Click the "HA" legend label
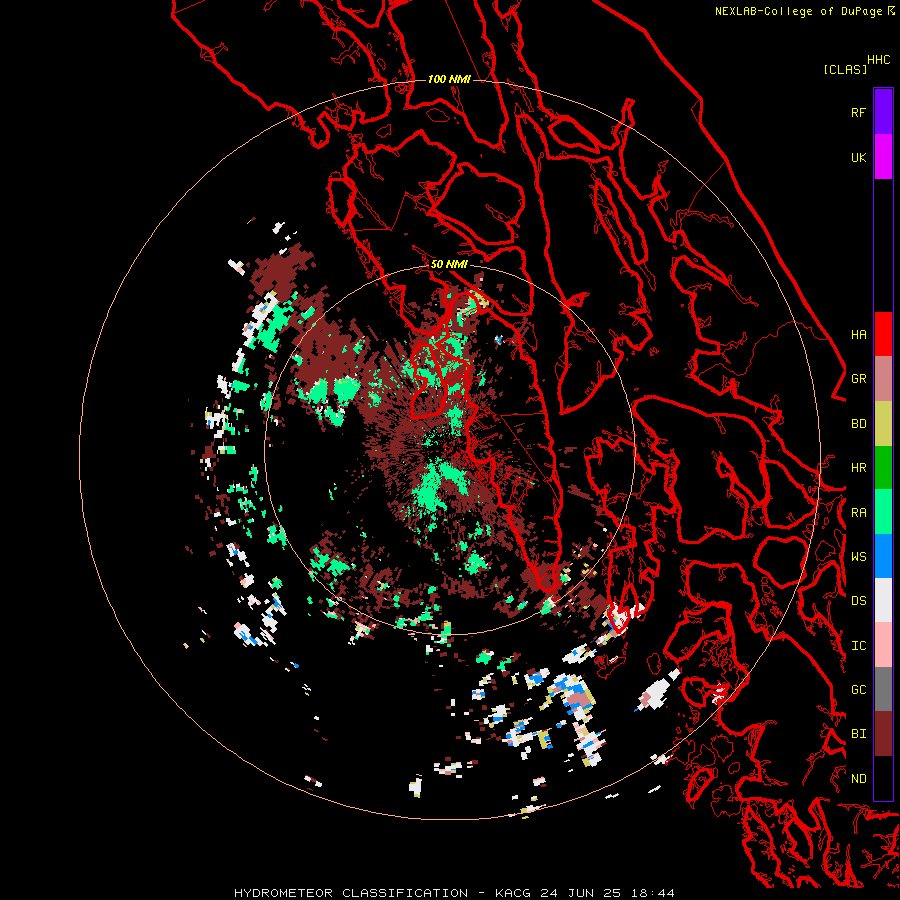The width and height of the screenshot is (900, 900). (858, 335)
